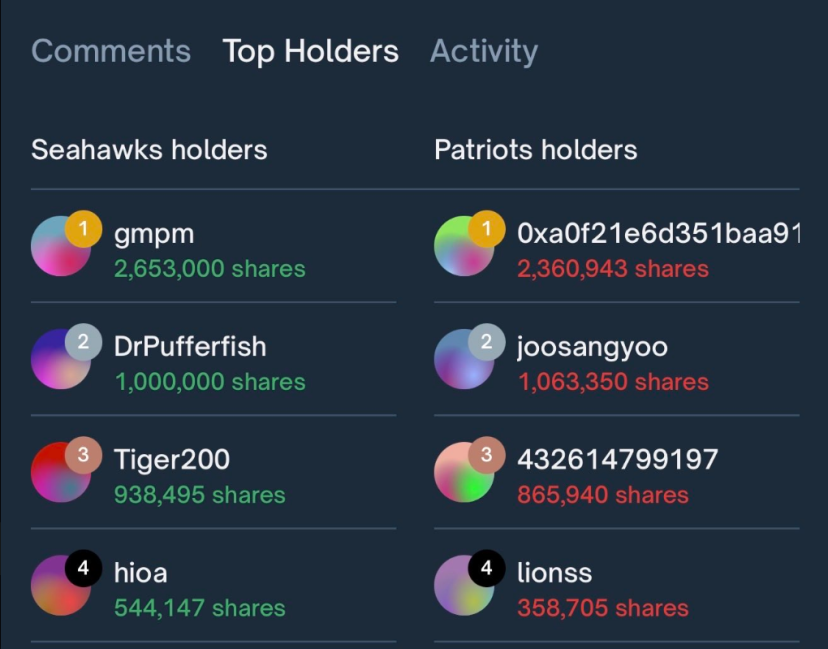Screen dimensions: 828x649
Task: Open the Tiger200 username link
Action: [x=172, y=460]
